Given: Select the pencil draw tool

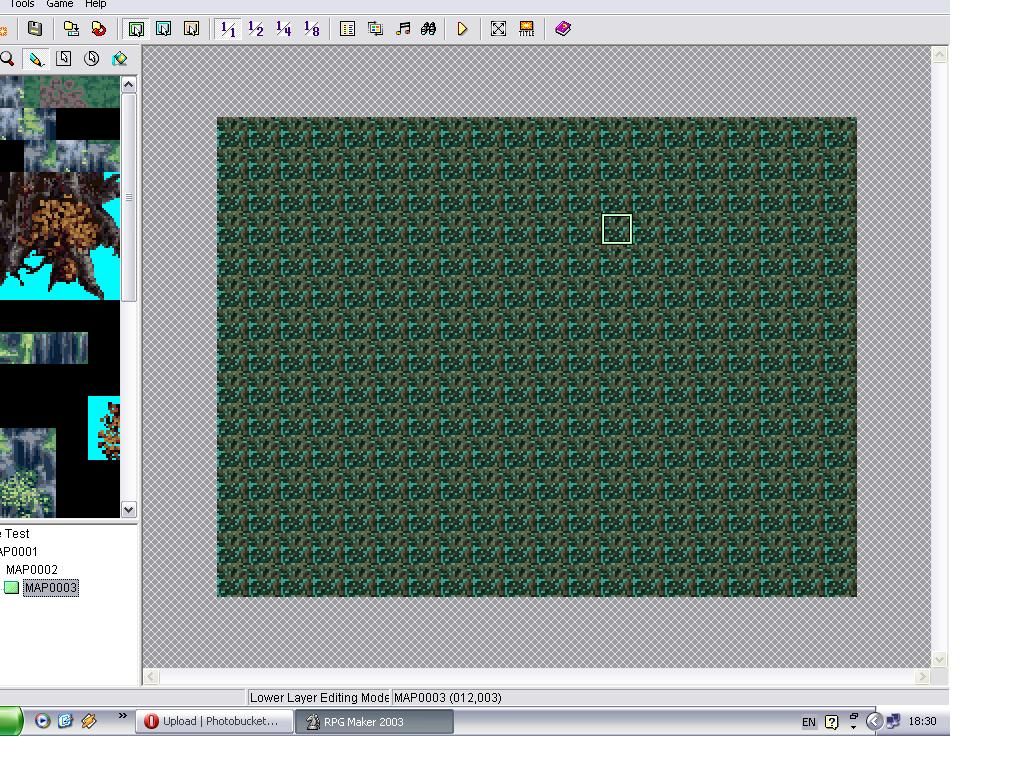Looking at the screenshot, I should [x=36, y=59].
